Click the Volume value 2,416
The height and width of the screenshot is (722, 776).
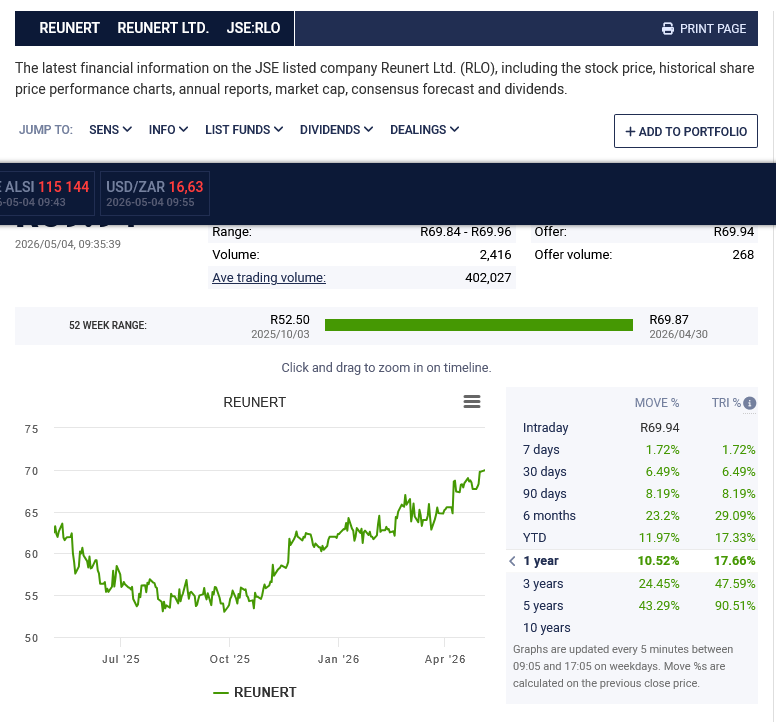click(495, 255)
